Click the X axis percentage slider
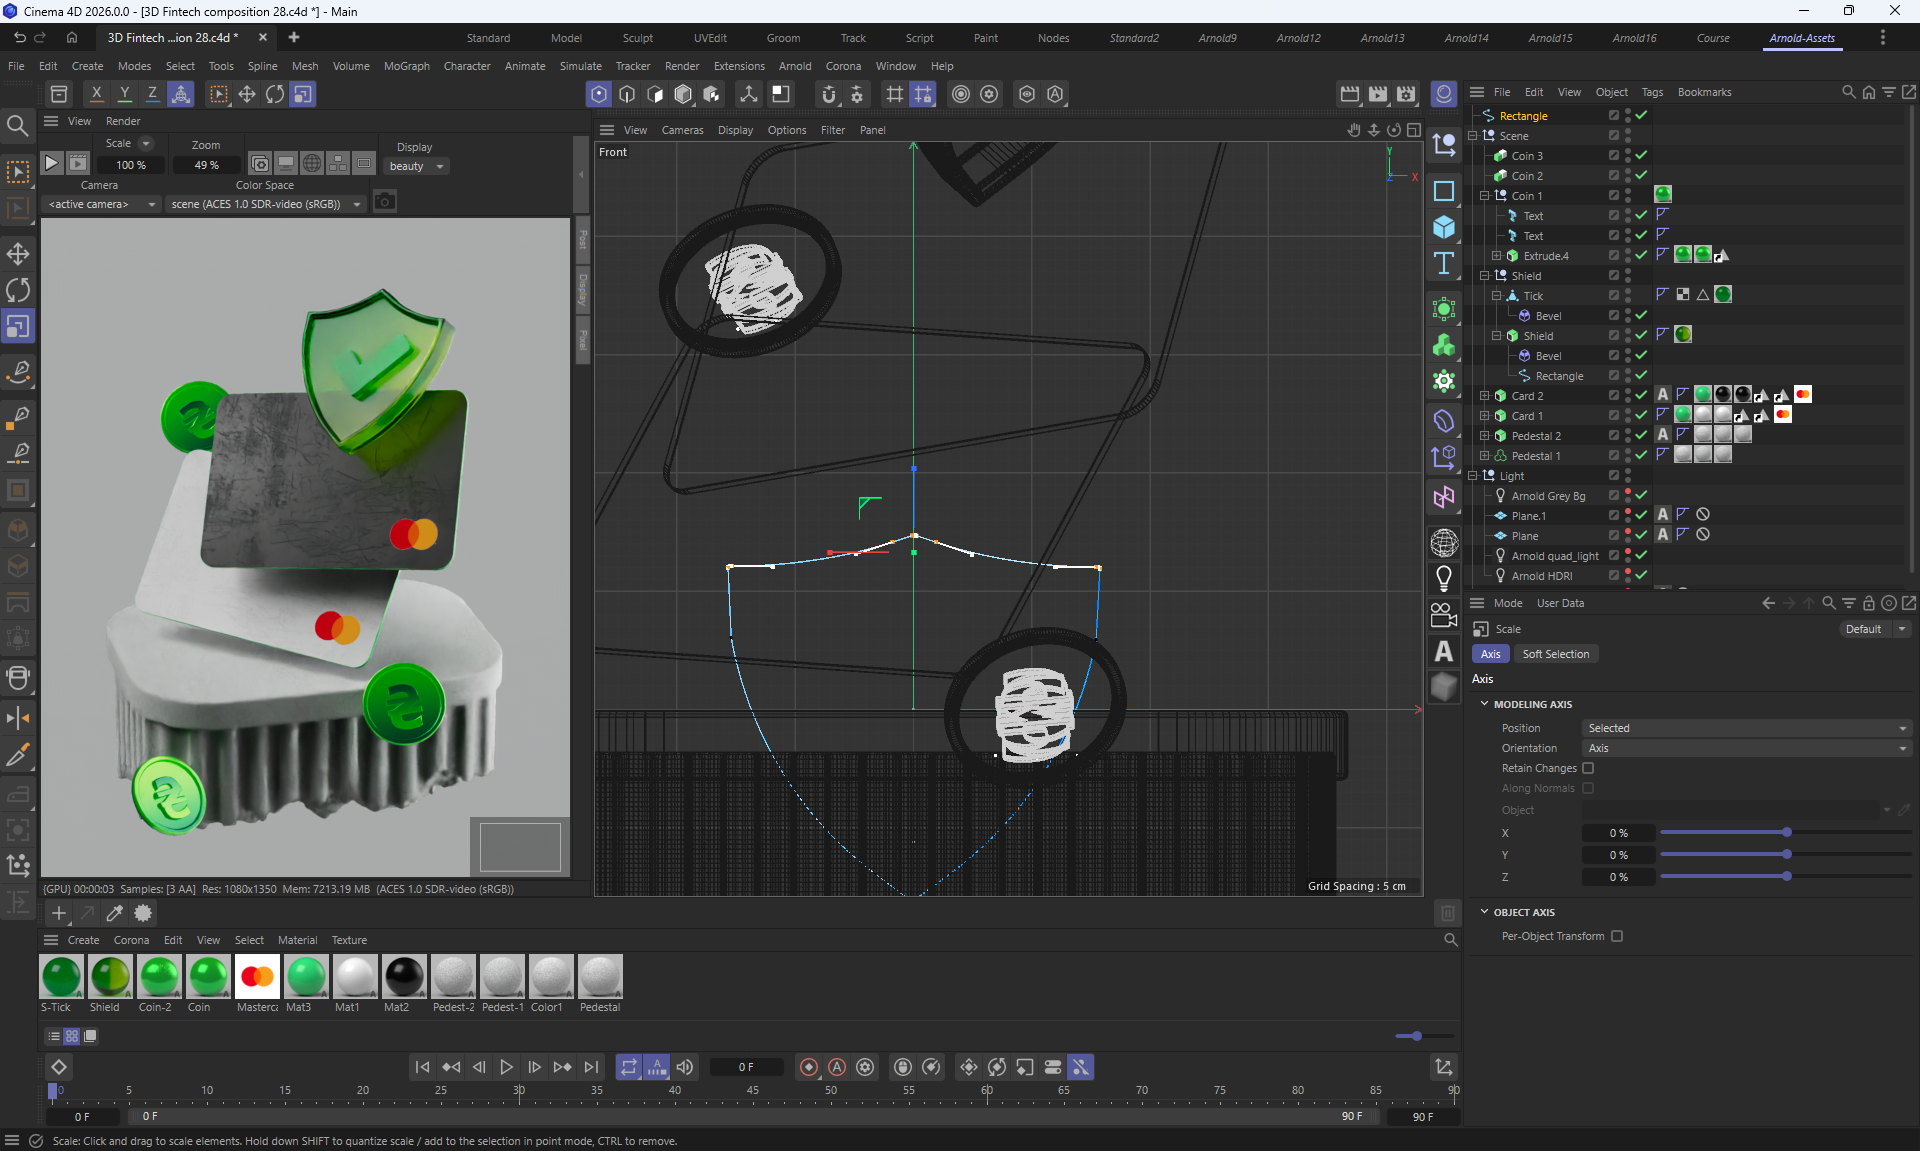This screenshot has width=1920, height=1151. [1785, 832]
